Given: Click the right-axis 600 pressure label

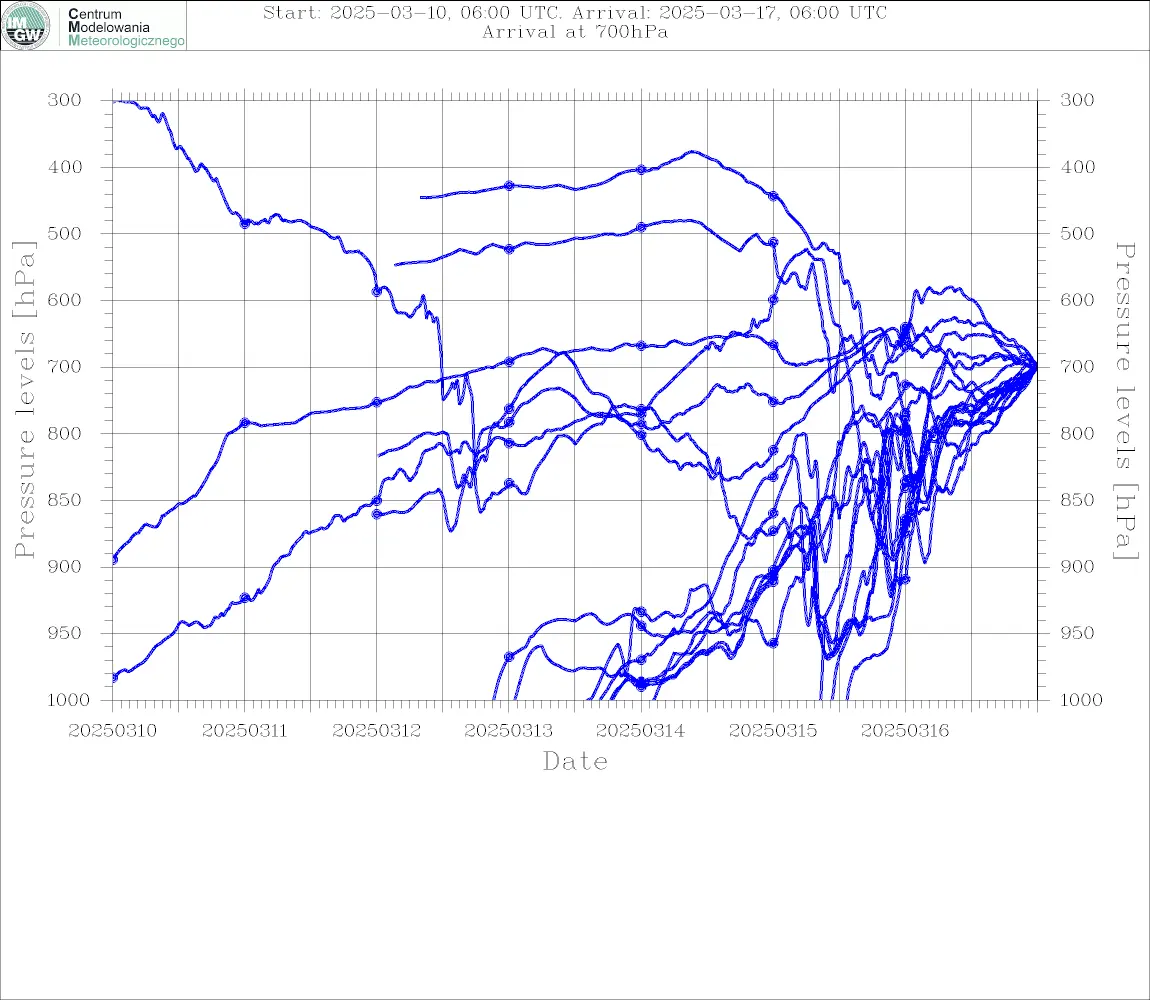Looking at the screenshot, I should pos(1077,300).
